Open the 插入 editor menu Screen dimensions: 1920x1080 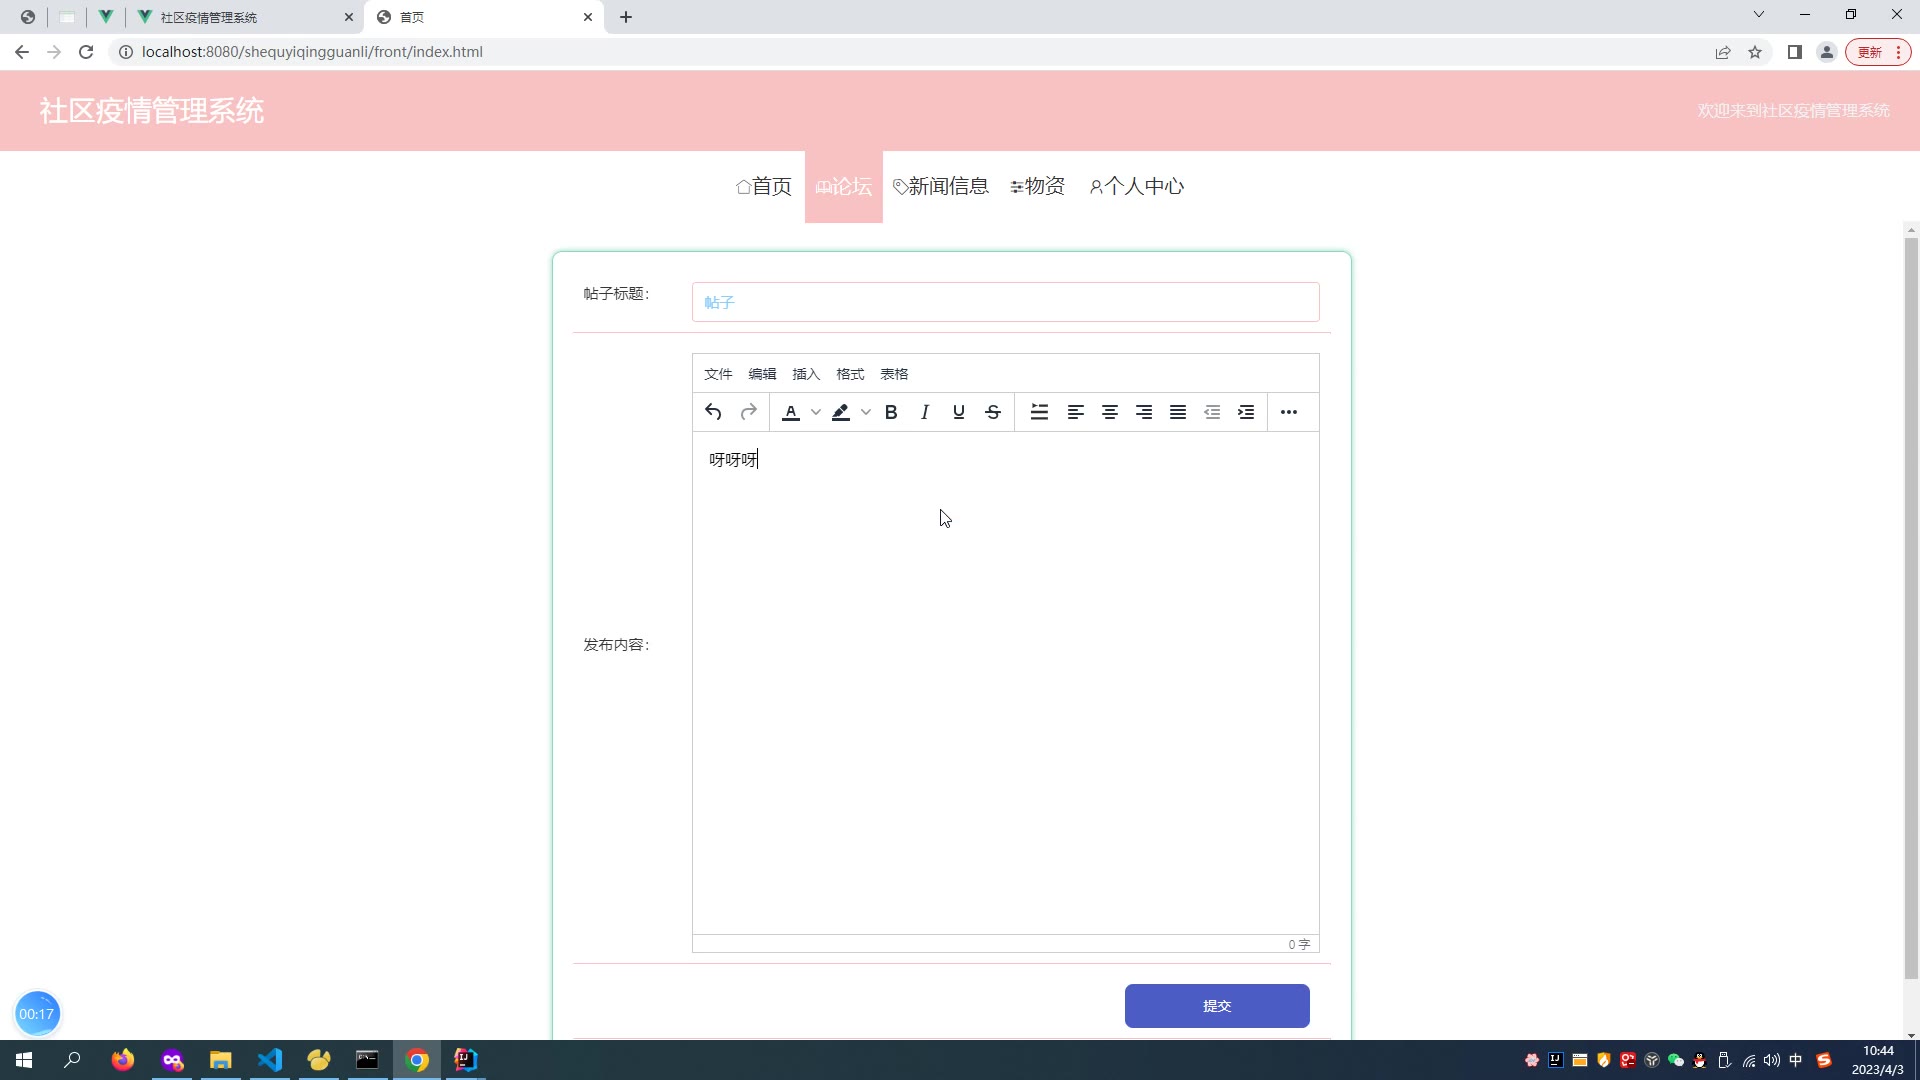(806, 374)
